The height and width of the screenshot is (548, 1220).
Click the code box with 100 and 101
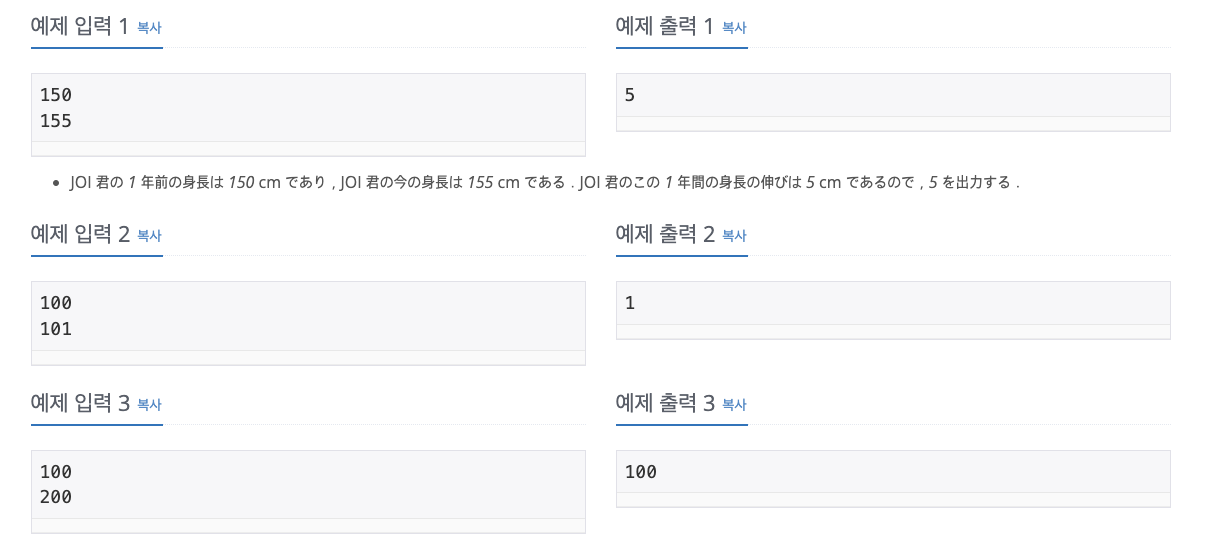(308, 323)
